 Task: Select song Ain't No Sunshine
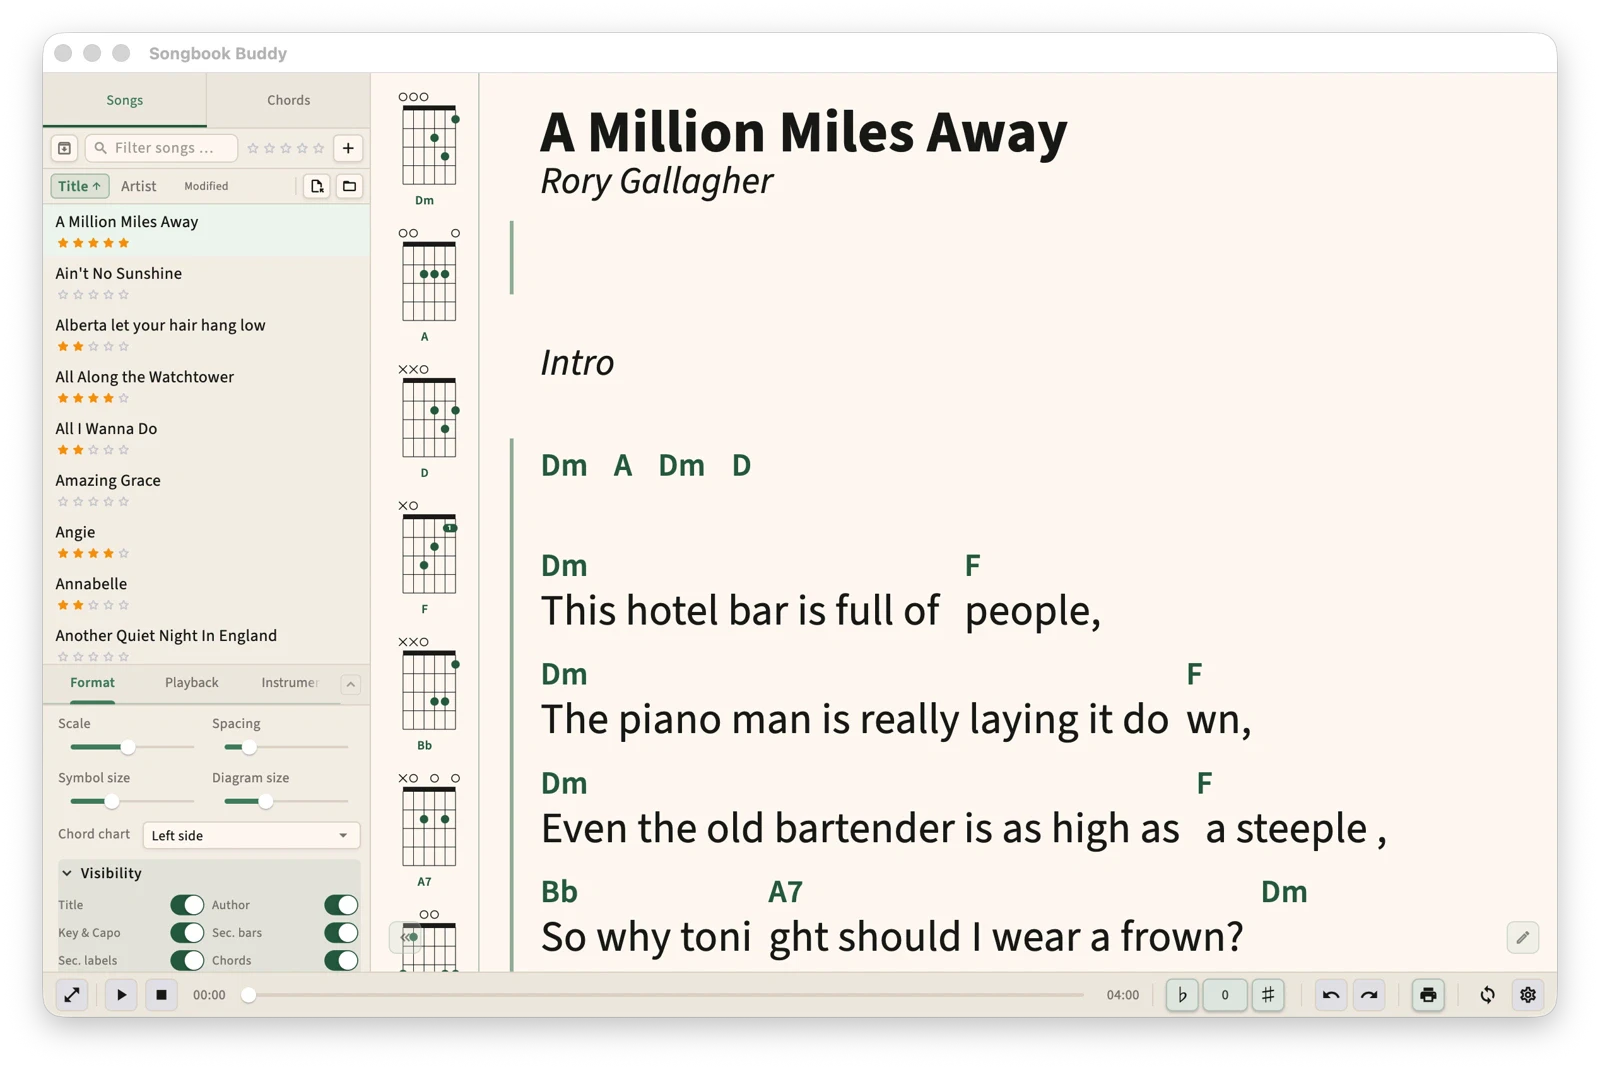coord(206,282)
